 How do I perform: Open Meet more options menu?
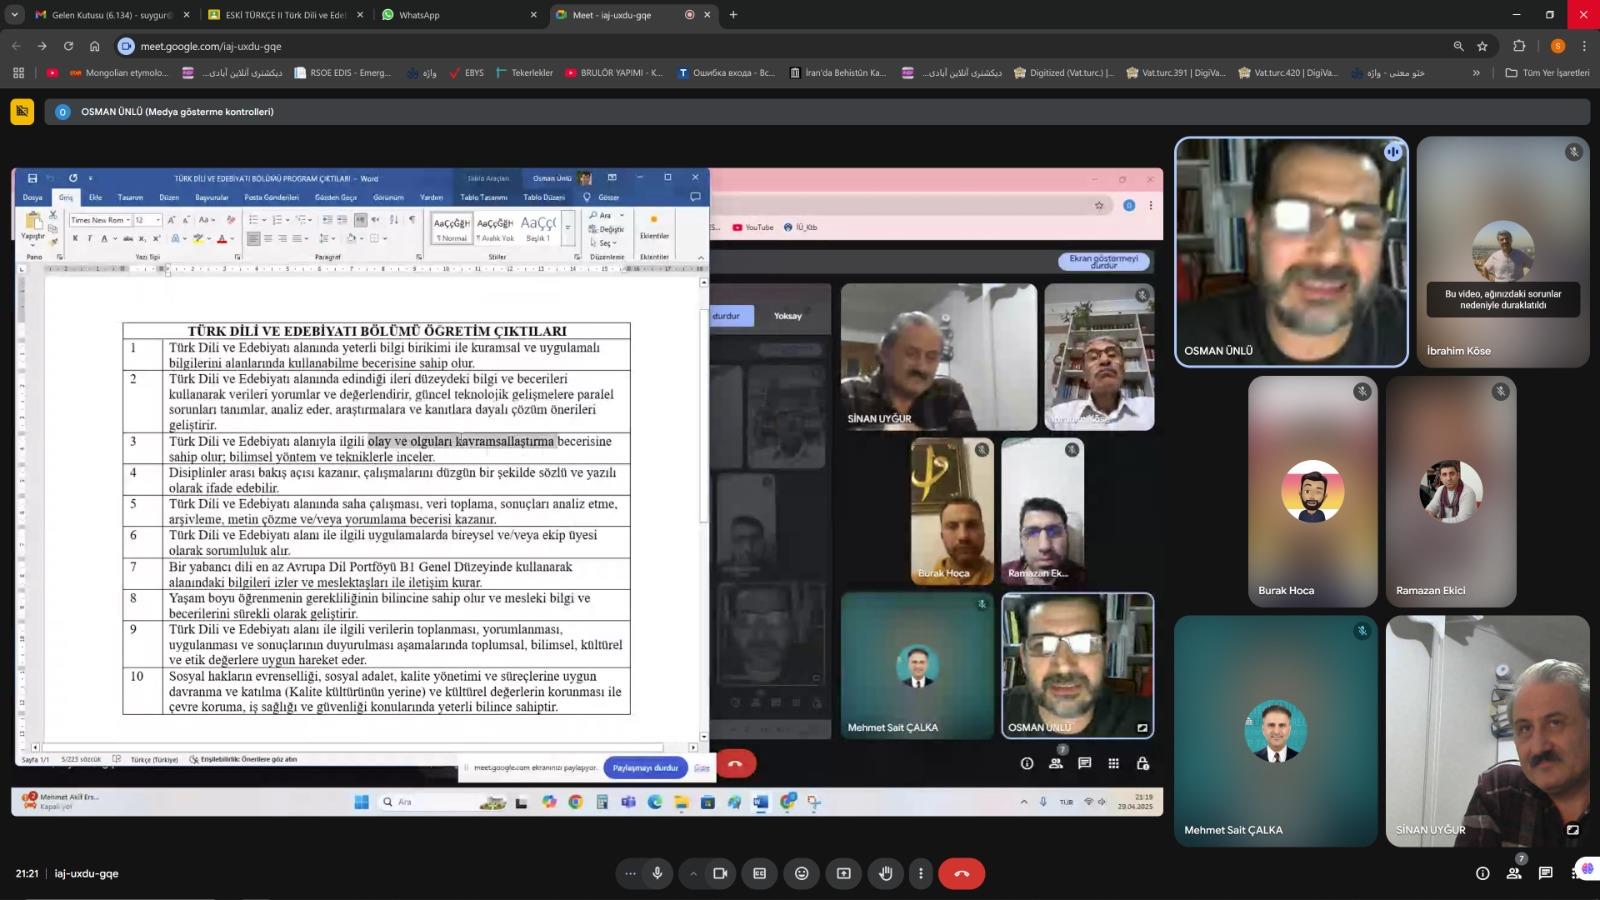coord(921,873)
